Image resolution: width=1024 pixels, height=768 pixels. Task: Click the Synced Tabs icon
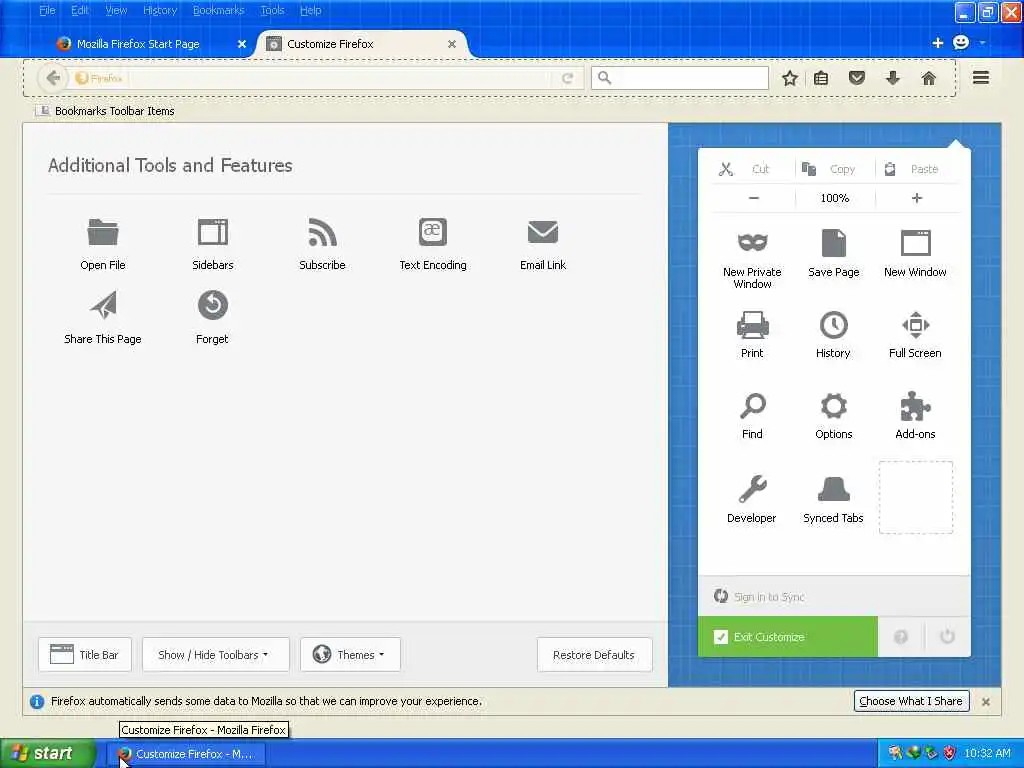834,489
